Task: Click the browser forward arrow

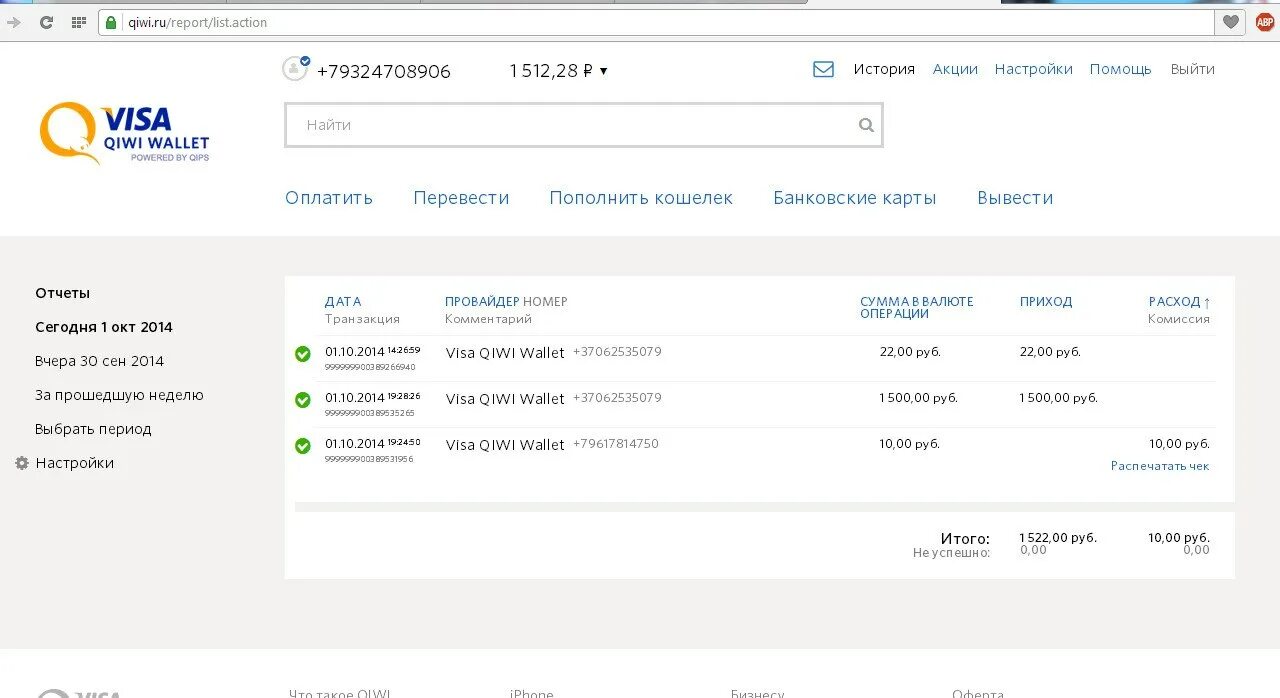Action: point(13,22)
